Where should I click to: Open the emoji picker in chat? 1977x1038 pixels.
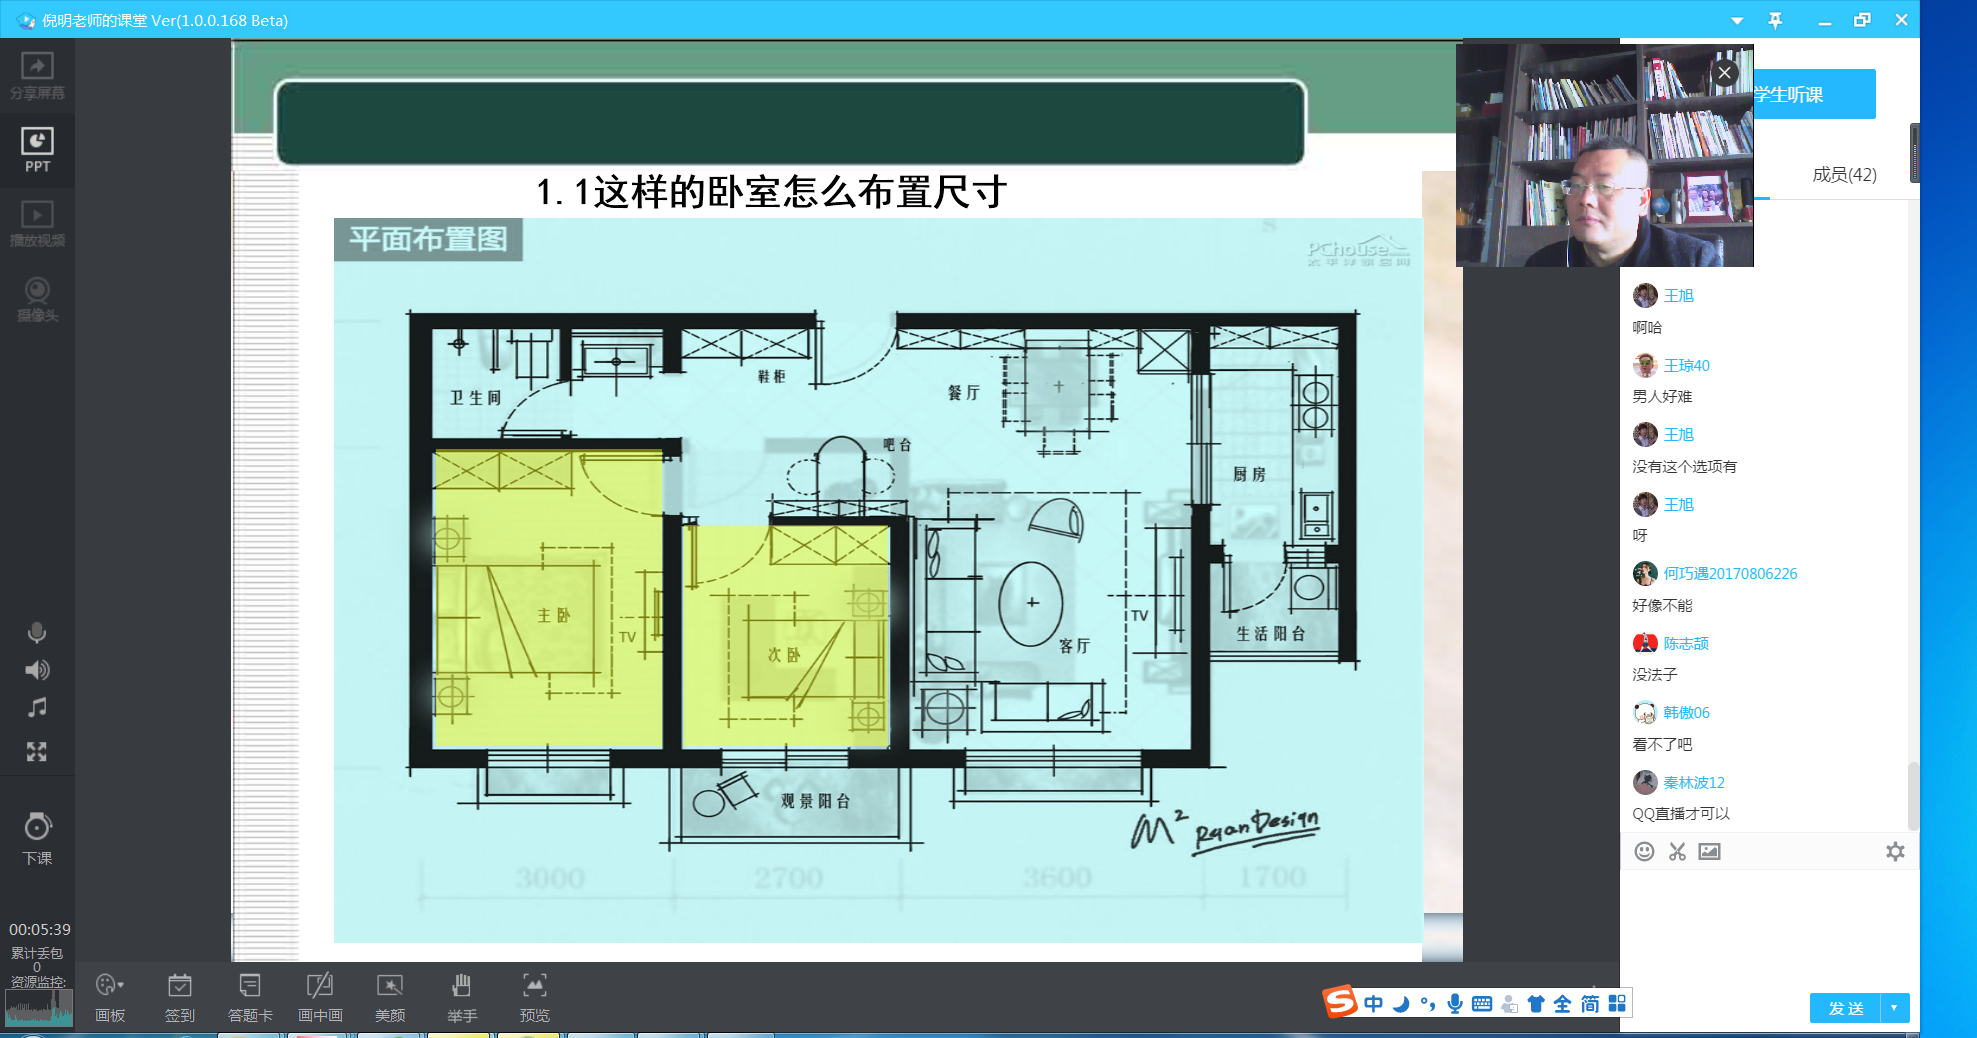point(1644,852)
